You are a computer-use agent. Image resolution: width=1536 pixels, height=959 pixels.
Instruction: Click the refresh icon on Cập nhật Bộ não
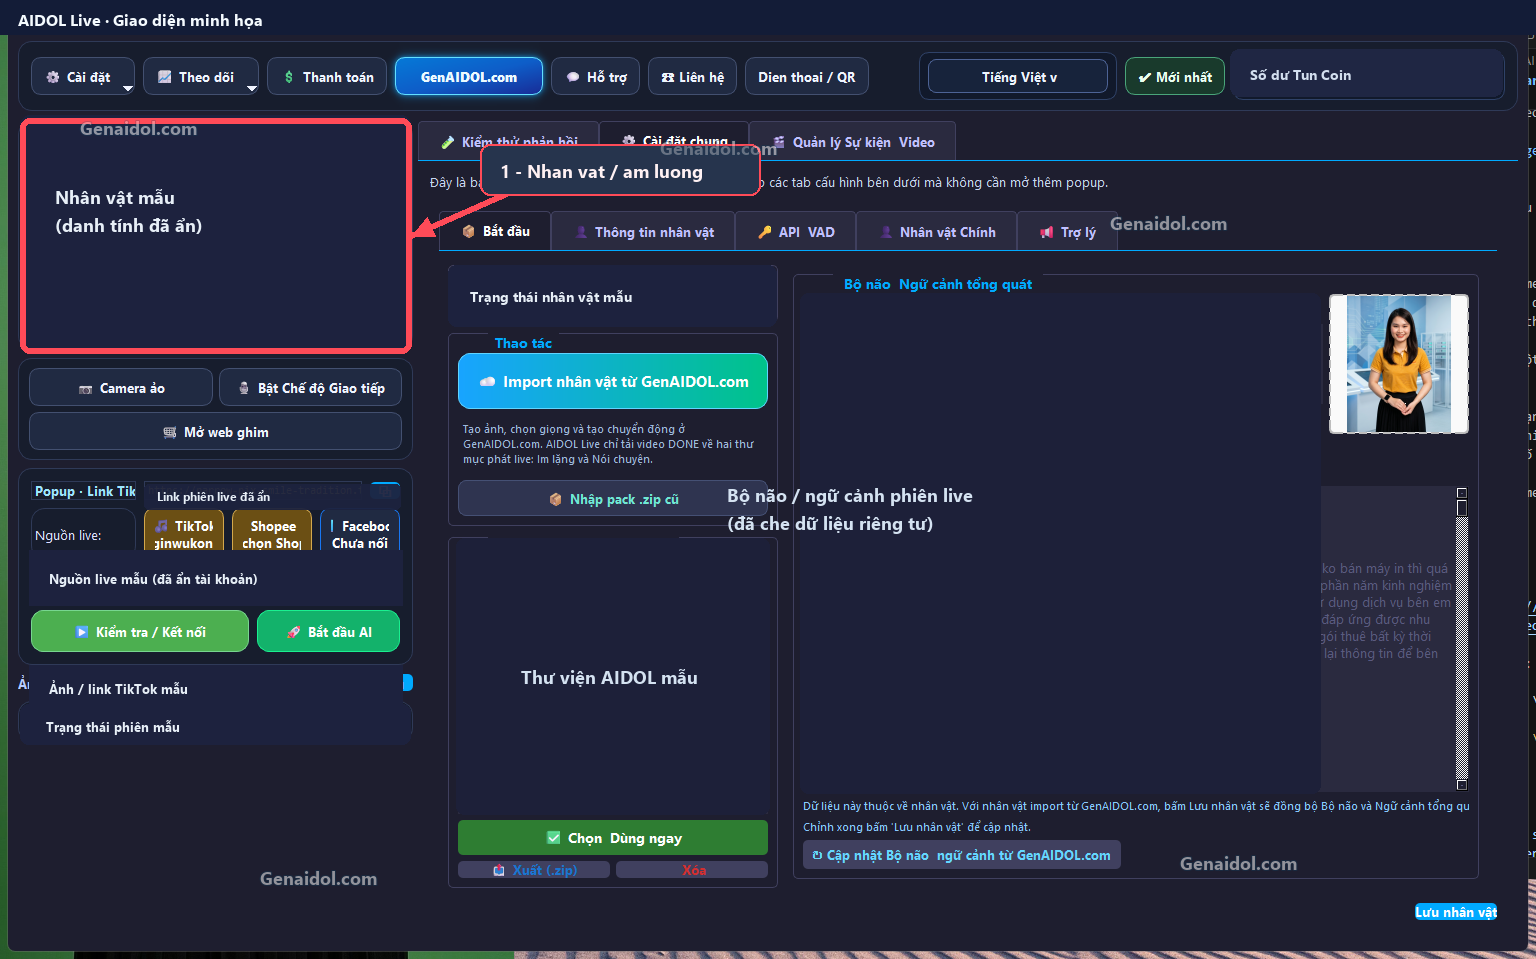817,855
